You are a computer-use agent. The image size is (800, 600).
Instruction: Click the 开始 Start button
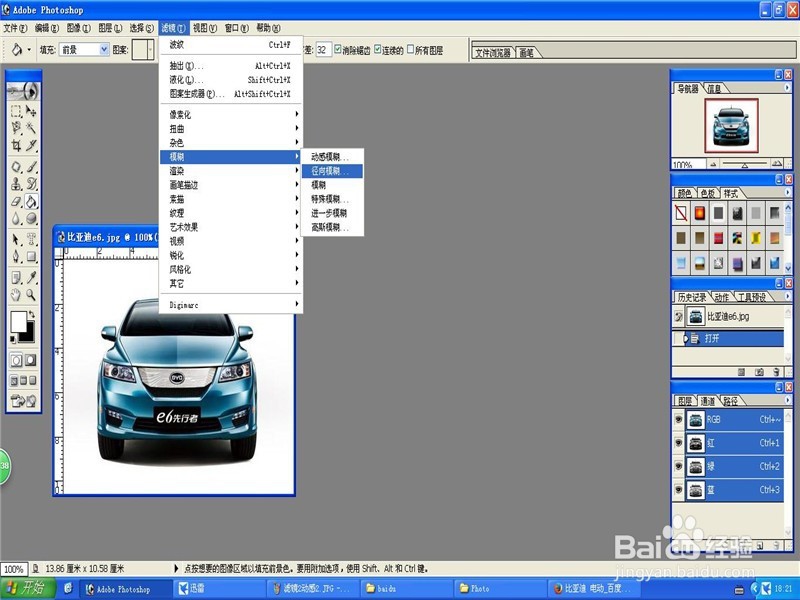click(28, 588)
